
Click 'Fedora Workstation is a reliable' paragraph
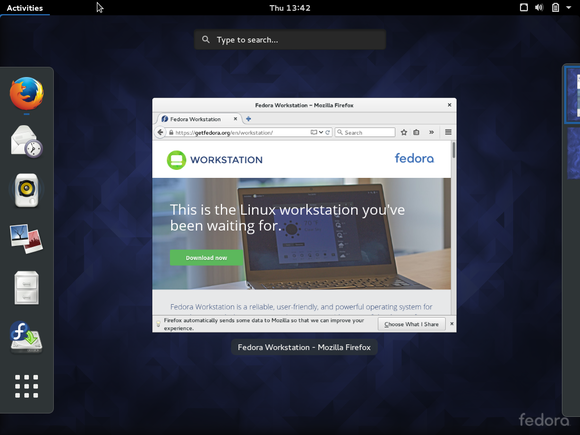[301, 307]
